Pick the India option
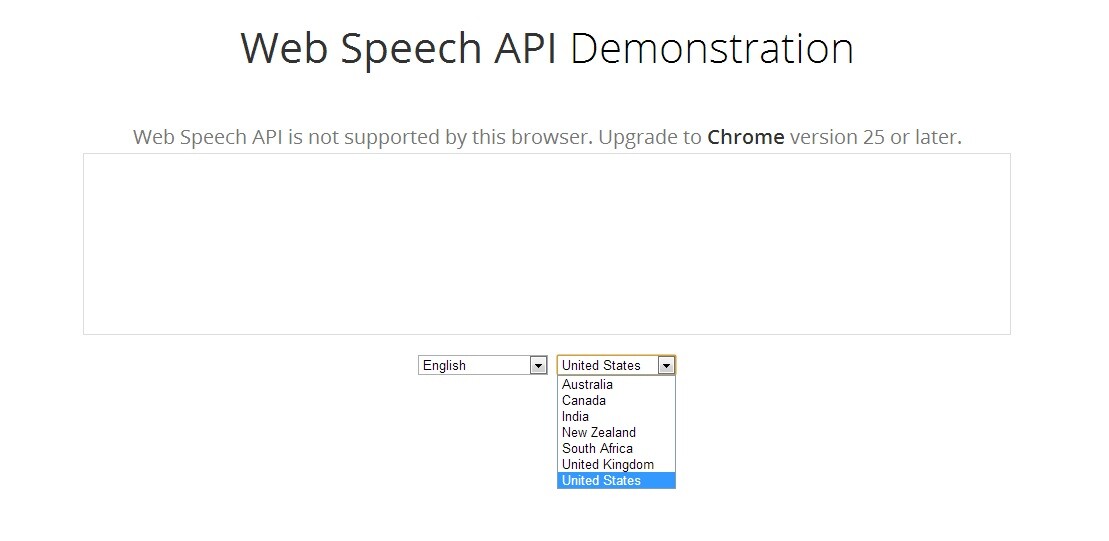Viewport: 1109px width, 541px height. coord(616,417)
